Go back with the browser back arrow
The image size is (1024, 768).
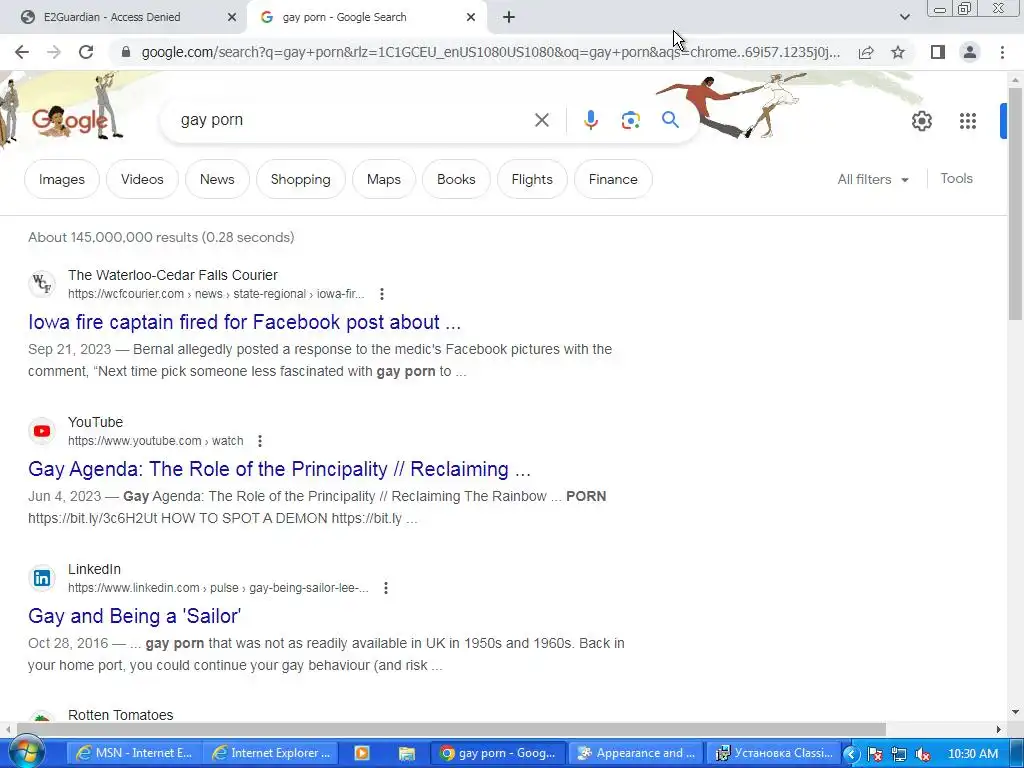click(22, 52)
